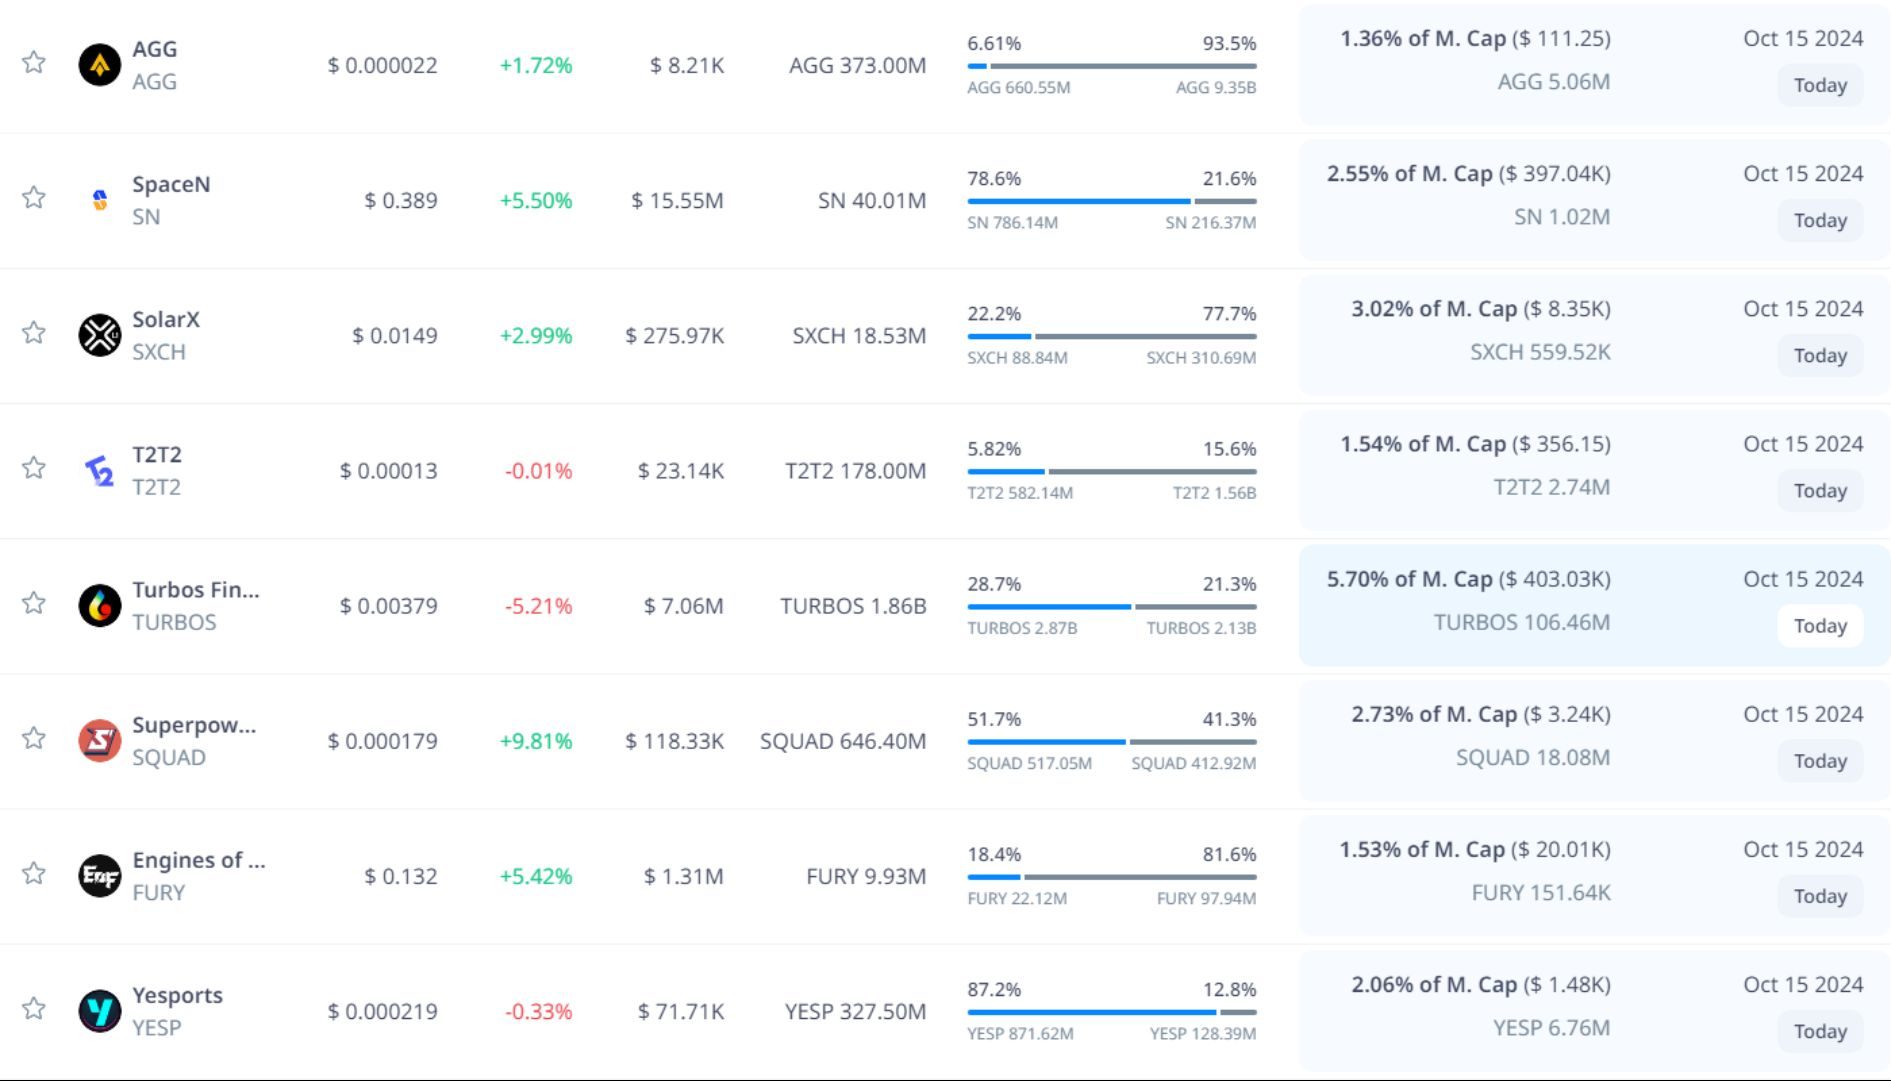The image size is (1891, 1081).
Task: Click the SpaceN token logo
Action: pos(100,200)
